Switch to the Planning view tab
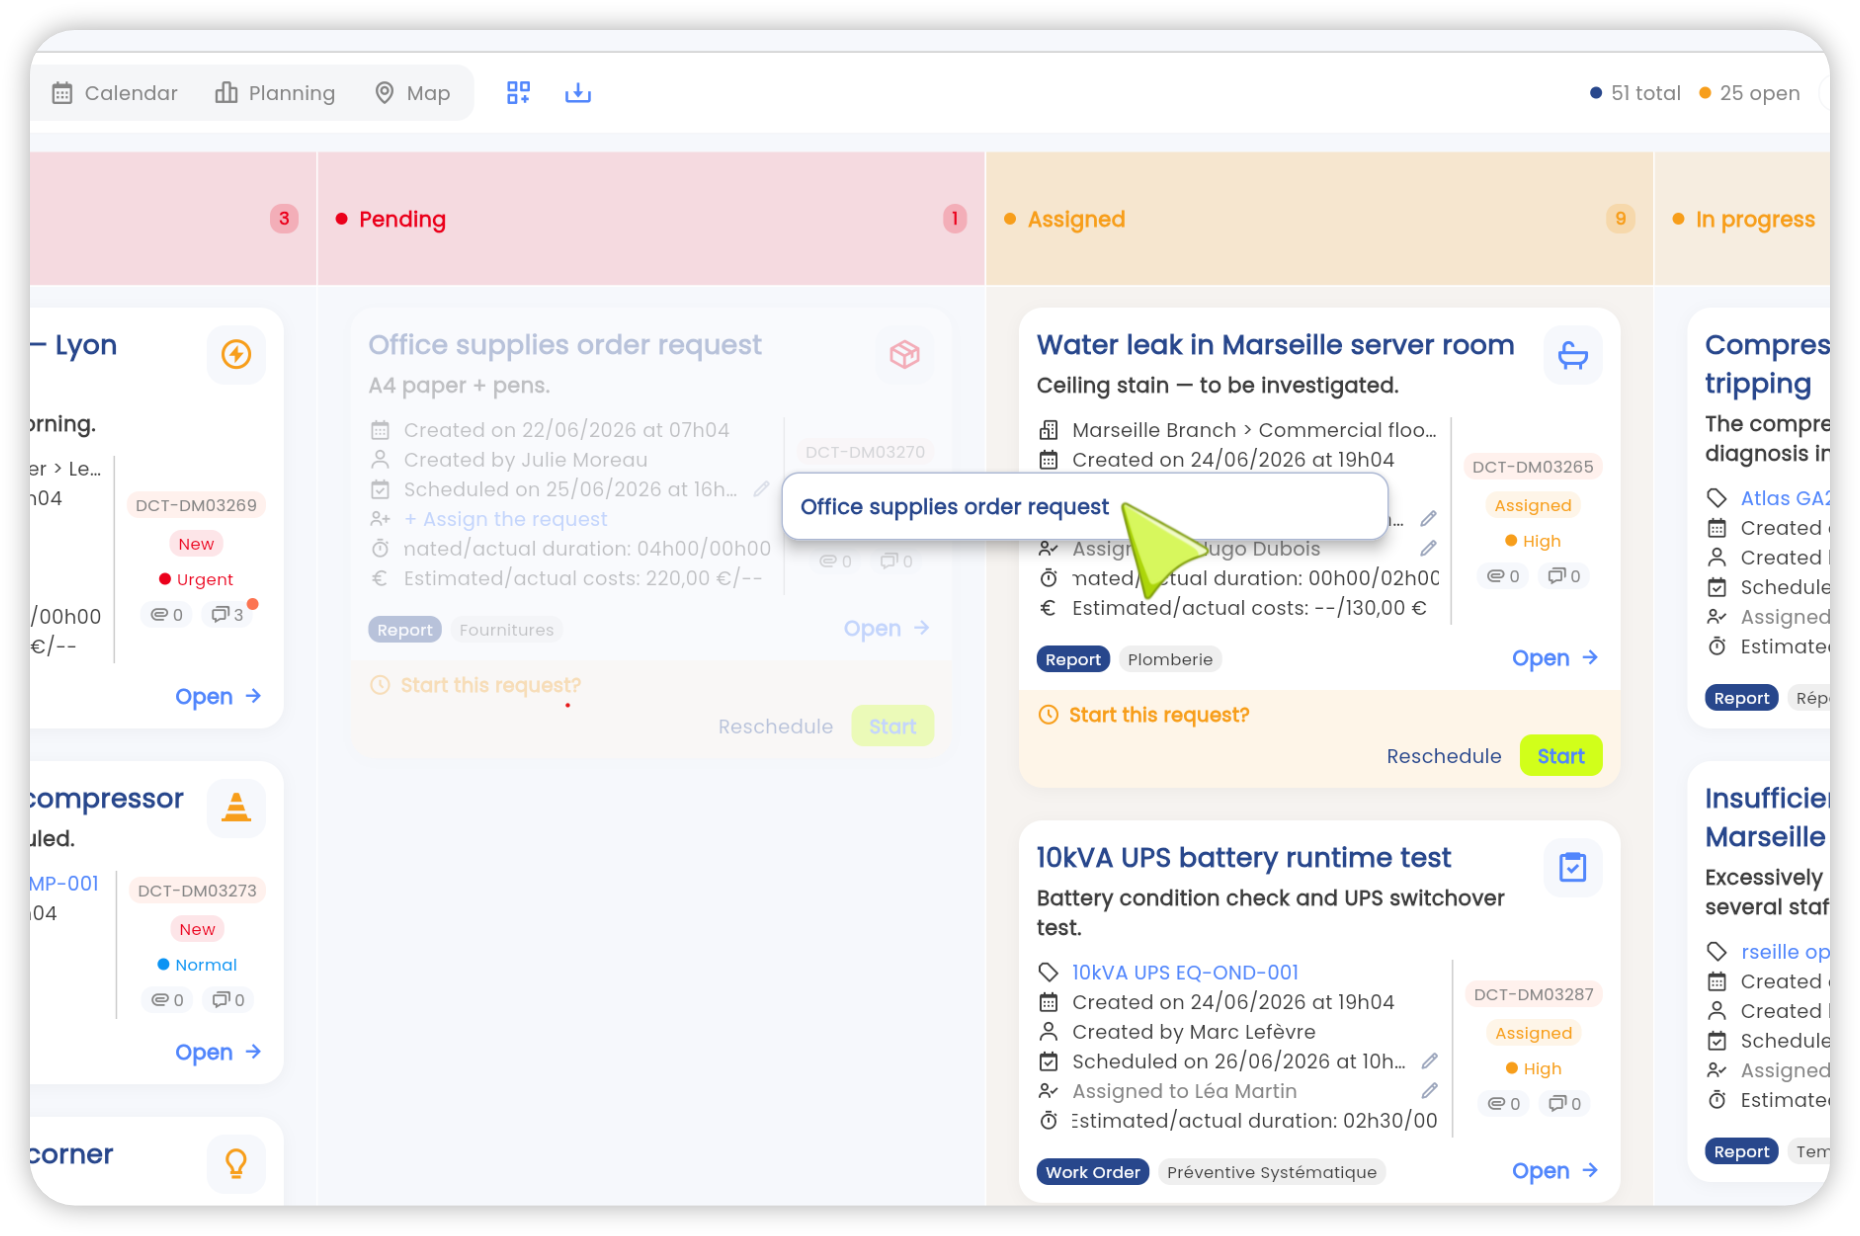 [x=275, y=93]
